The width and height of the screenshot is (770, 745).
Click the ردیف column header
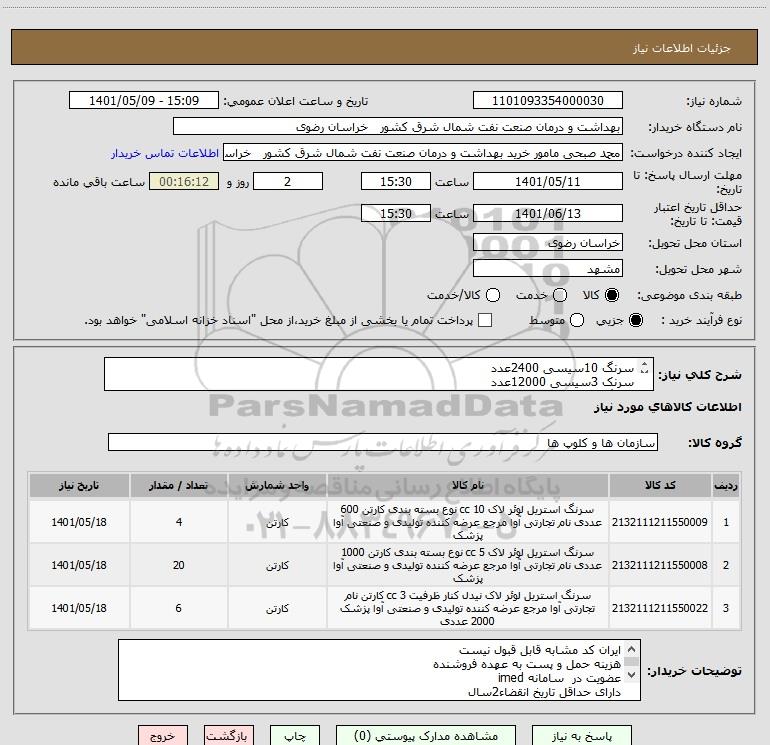(726, 485)
